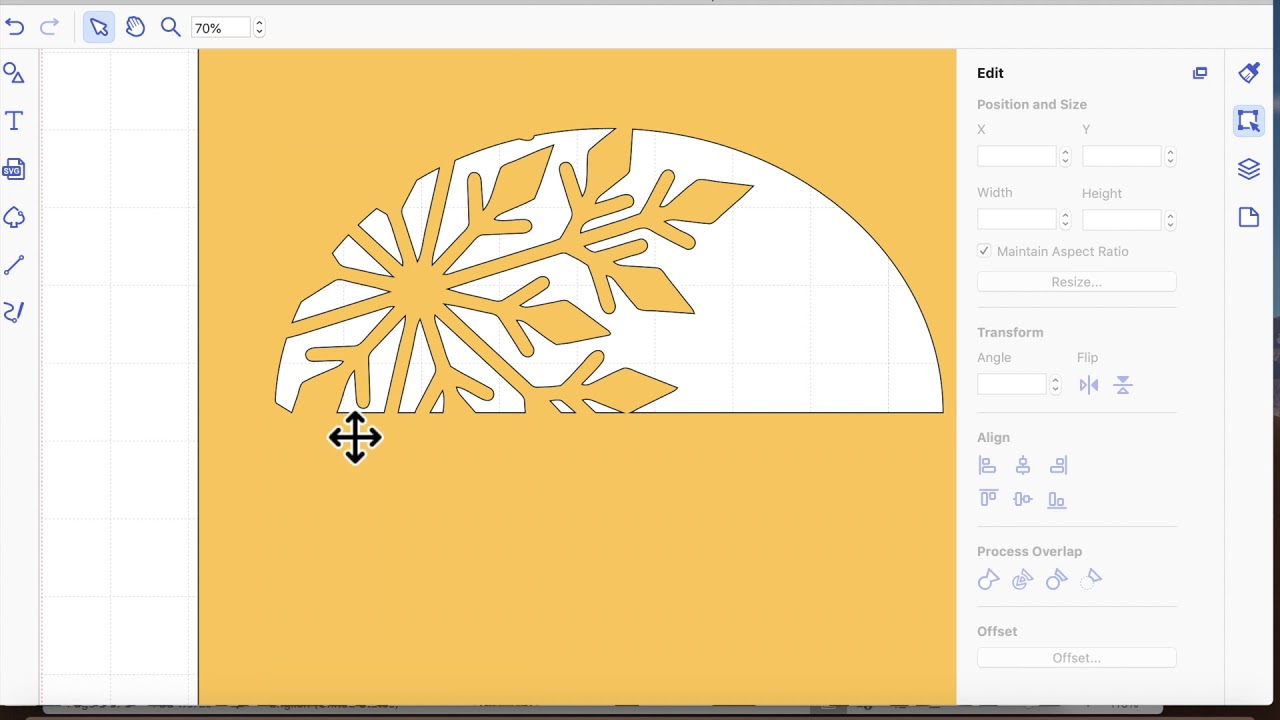
Task: Adjust the Angle stepper
Action: coord(1055,384)
